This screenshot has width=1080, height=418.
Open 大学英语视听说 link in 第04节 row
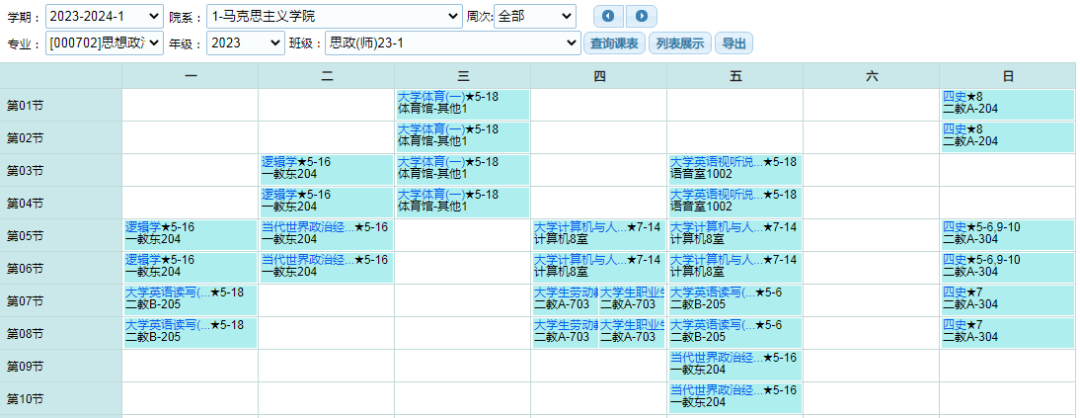(716, 194)
